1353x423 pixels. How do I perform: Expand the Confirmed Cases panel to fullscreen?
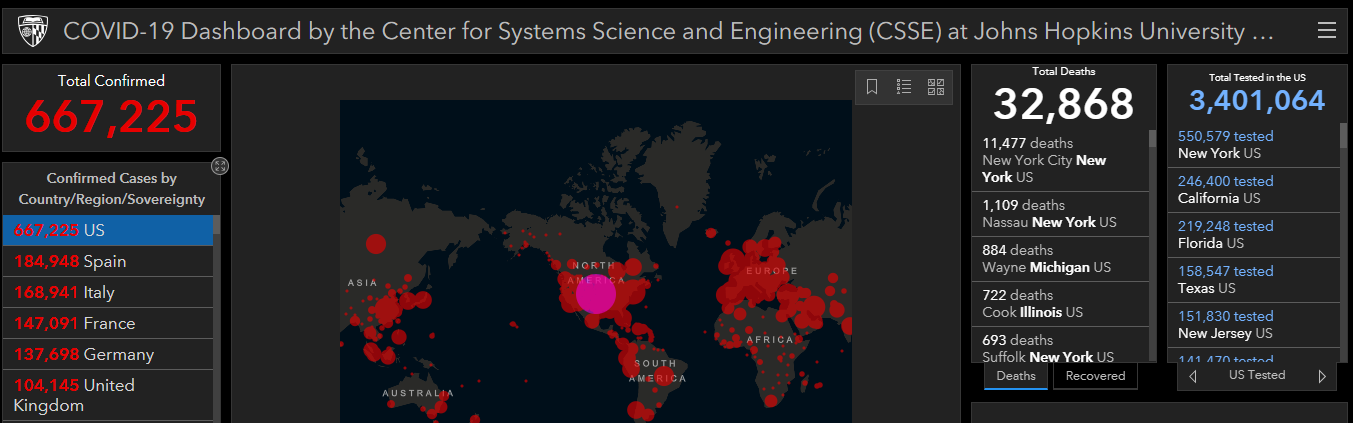click(221, 166)
